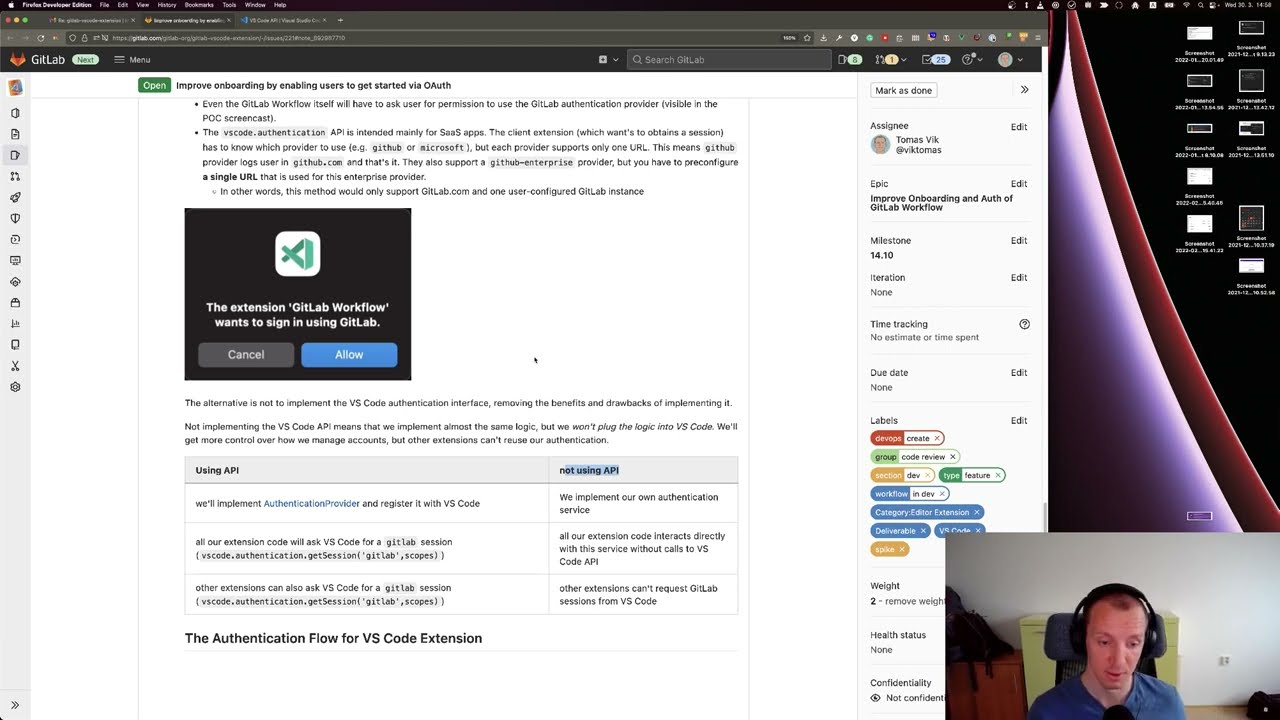The width and height of the screenshot is (1280, 720).
Task: Open the GitLab Menu hamburger
Action: (132, 60)
